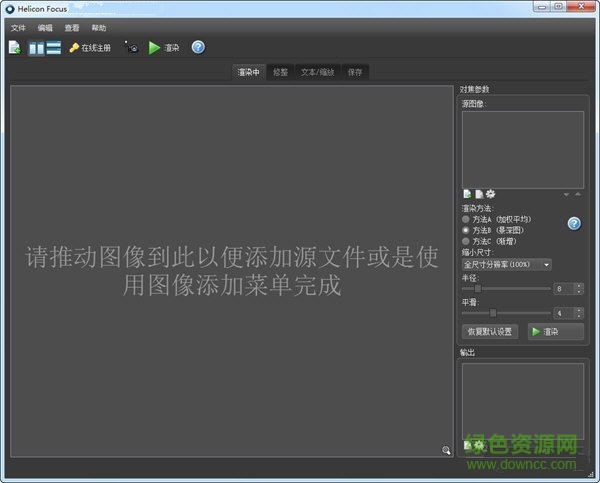Image resolution: width=600 pixels, height=483 pixels.
Task: Click the 渲染 button in parameters panel
Action: [x=555, y=331]
